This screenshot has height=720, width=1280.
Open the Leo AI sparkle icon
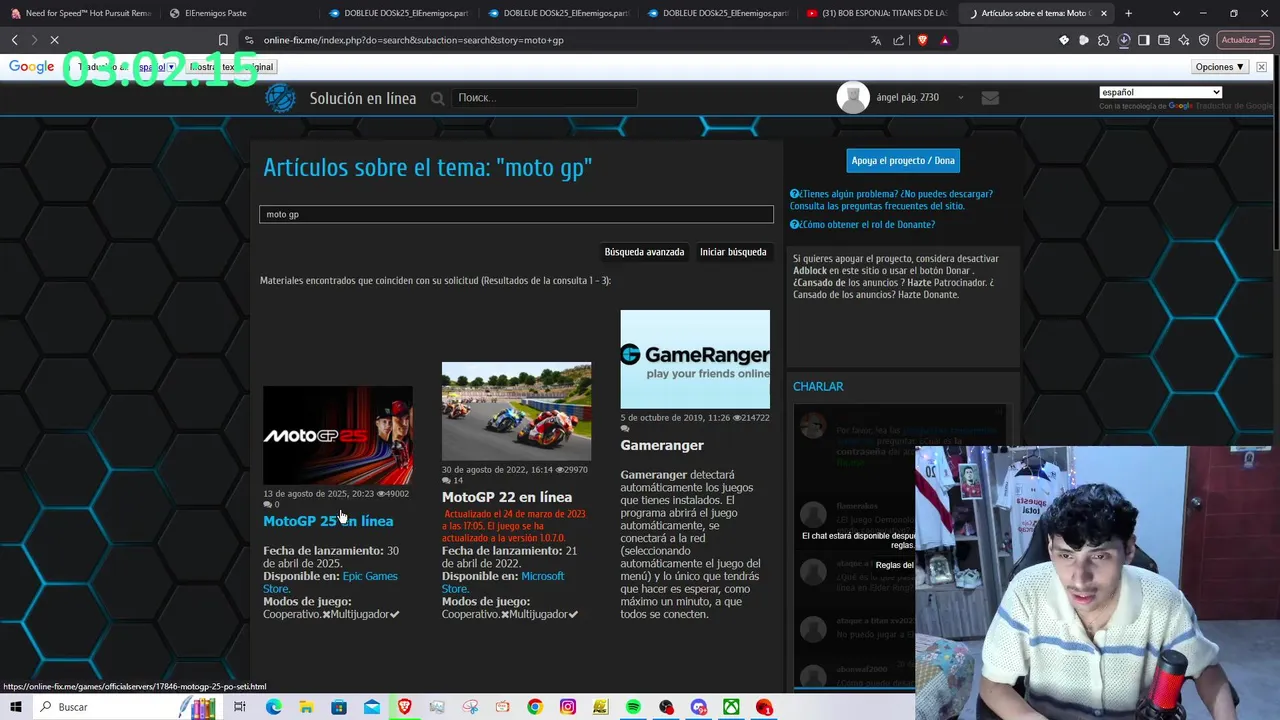pyautogui.click(x=1184, y=40)
